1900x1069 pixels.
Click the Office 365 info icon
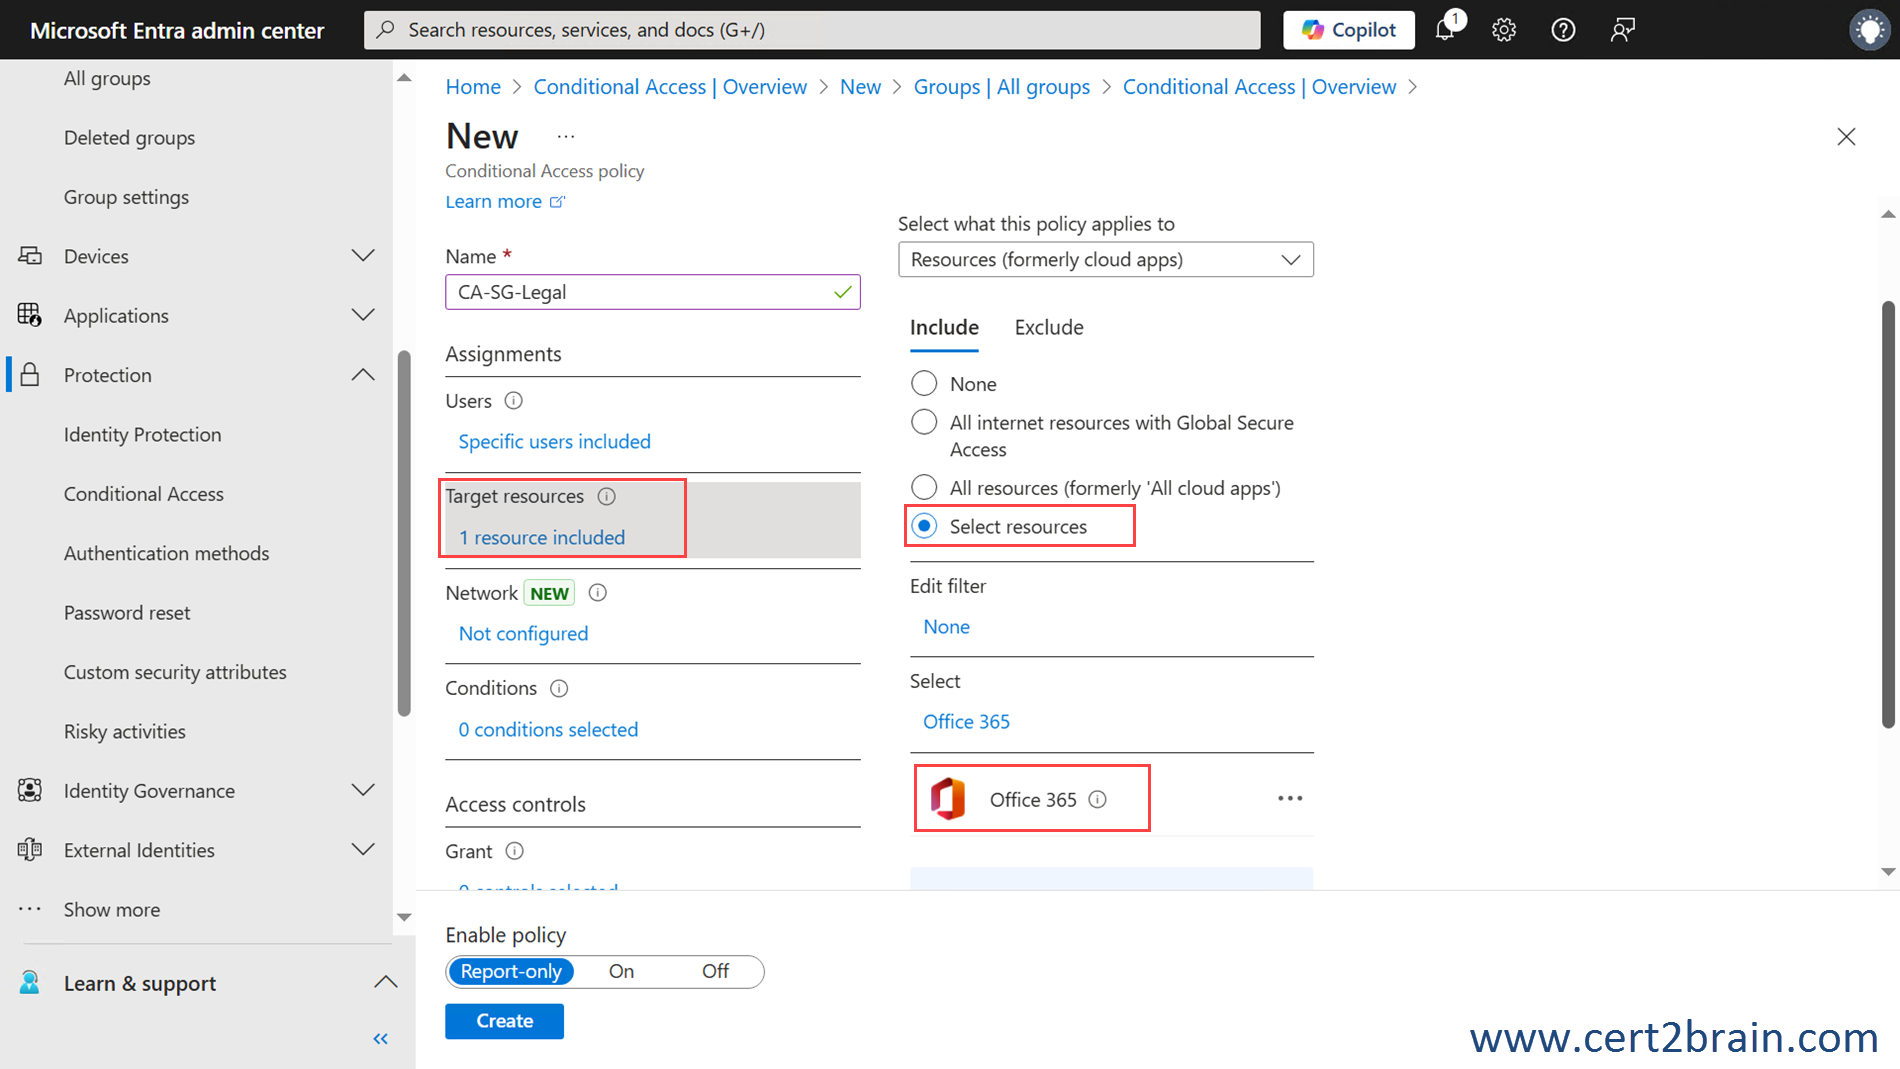[1097, 799]
